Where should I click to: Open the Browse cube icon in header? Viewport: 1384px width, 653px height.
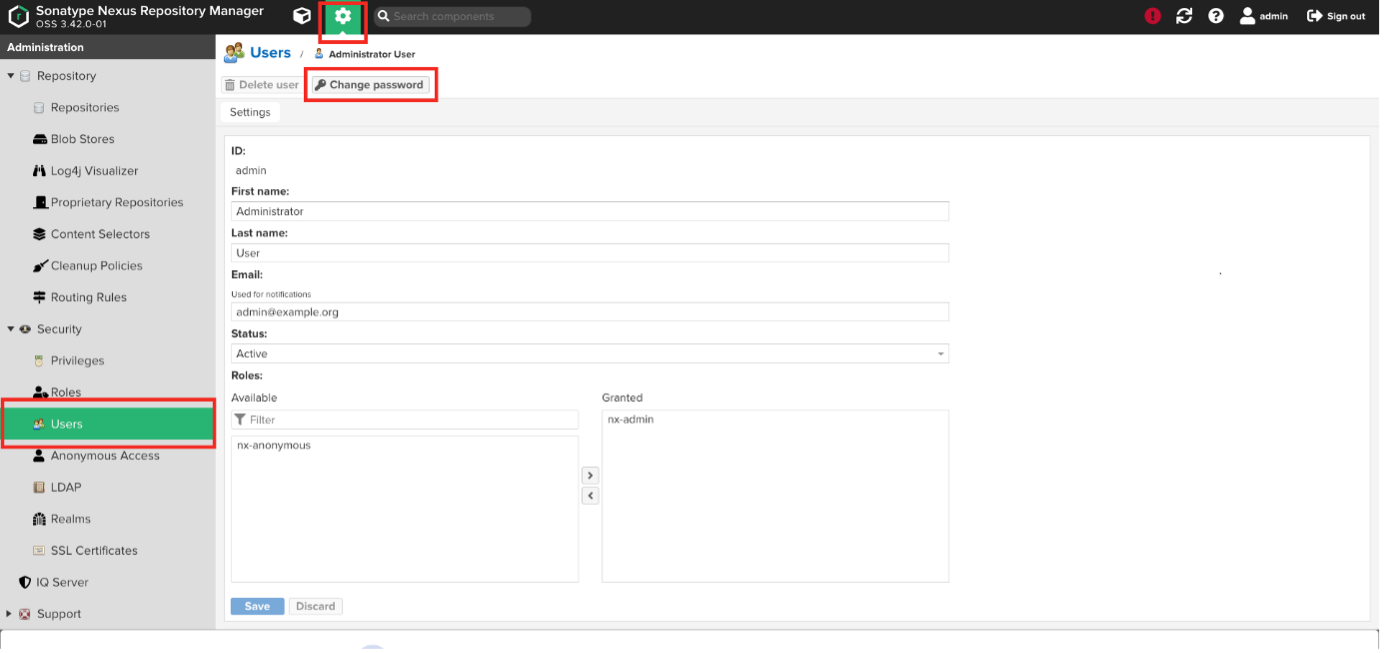tap(301, 16)
